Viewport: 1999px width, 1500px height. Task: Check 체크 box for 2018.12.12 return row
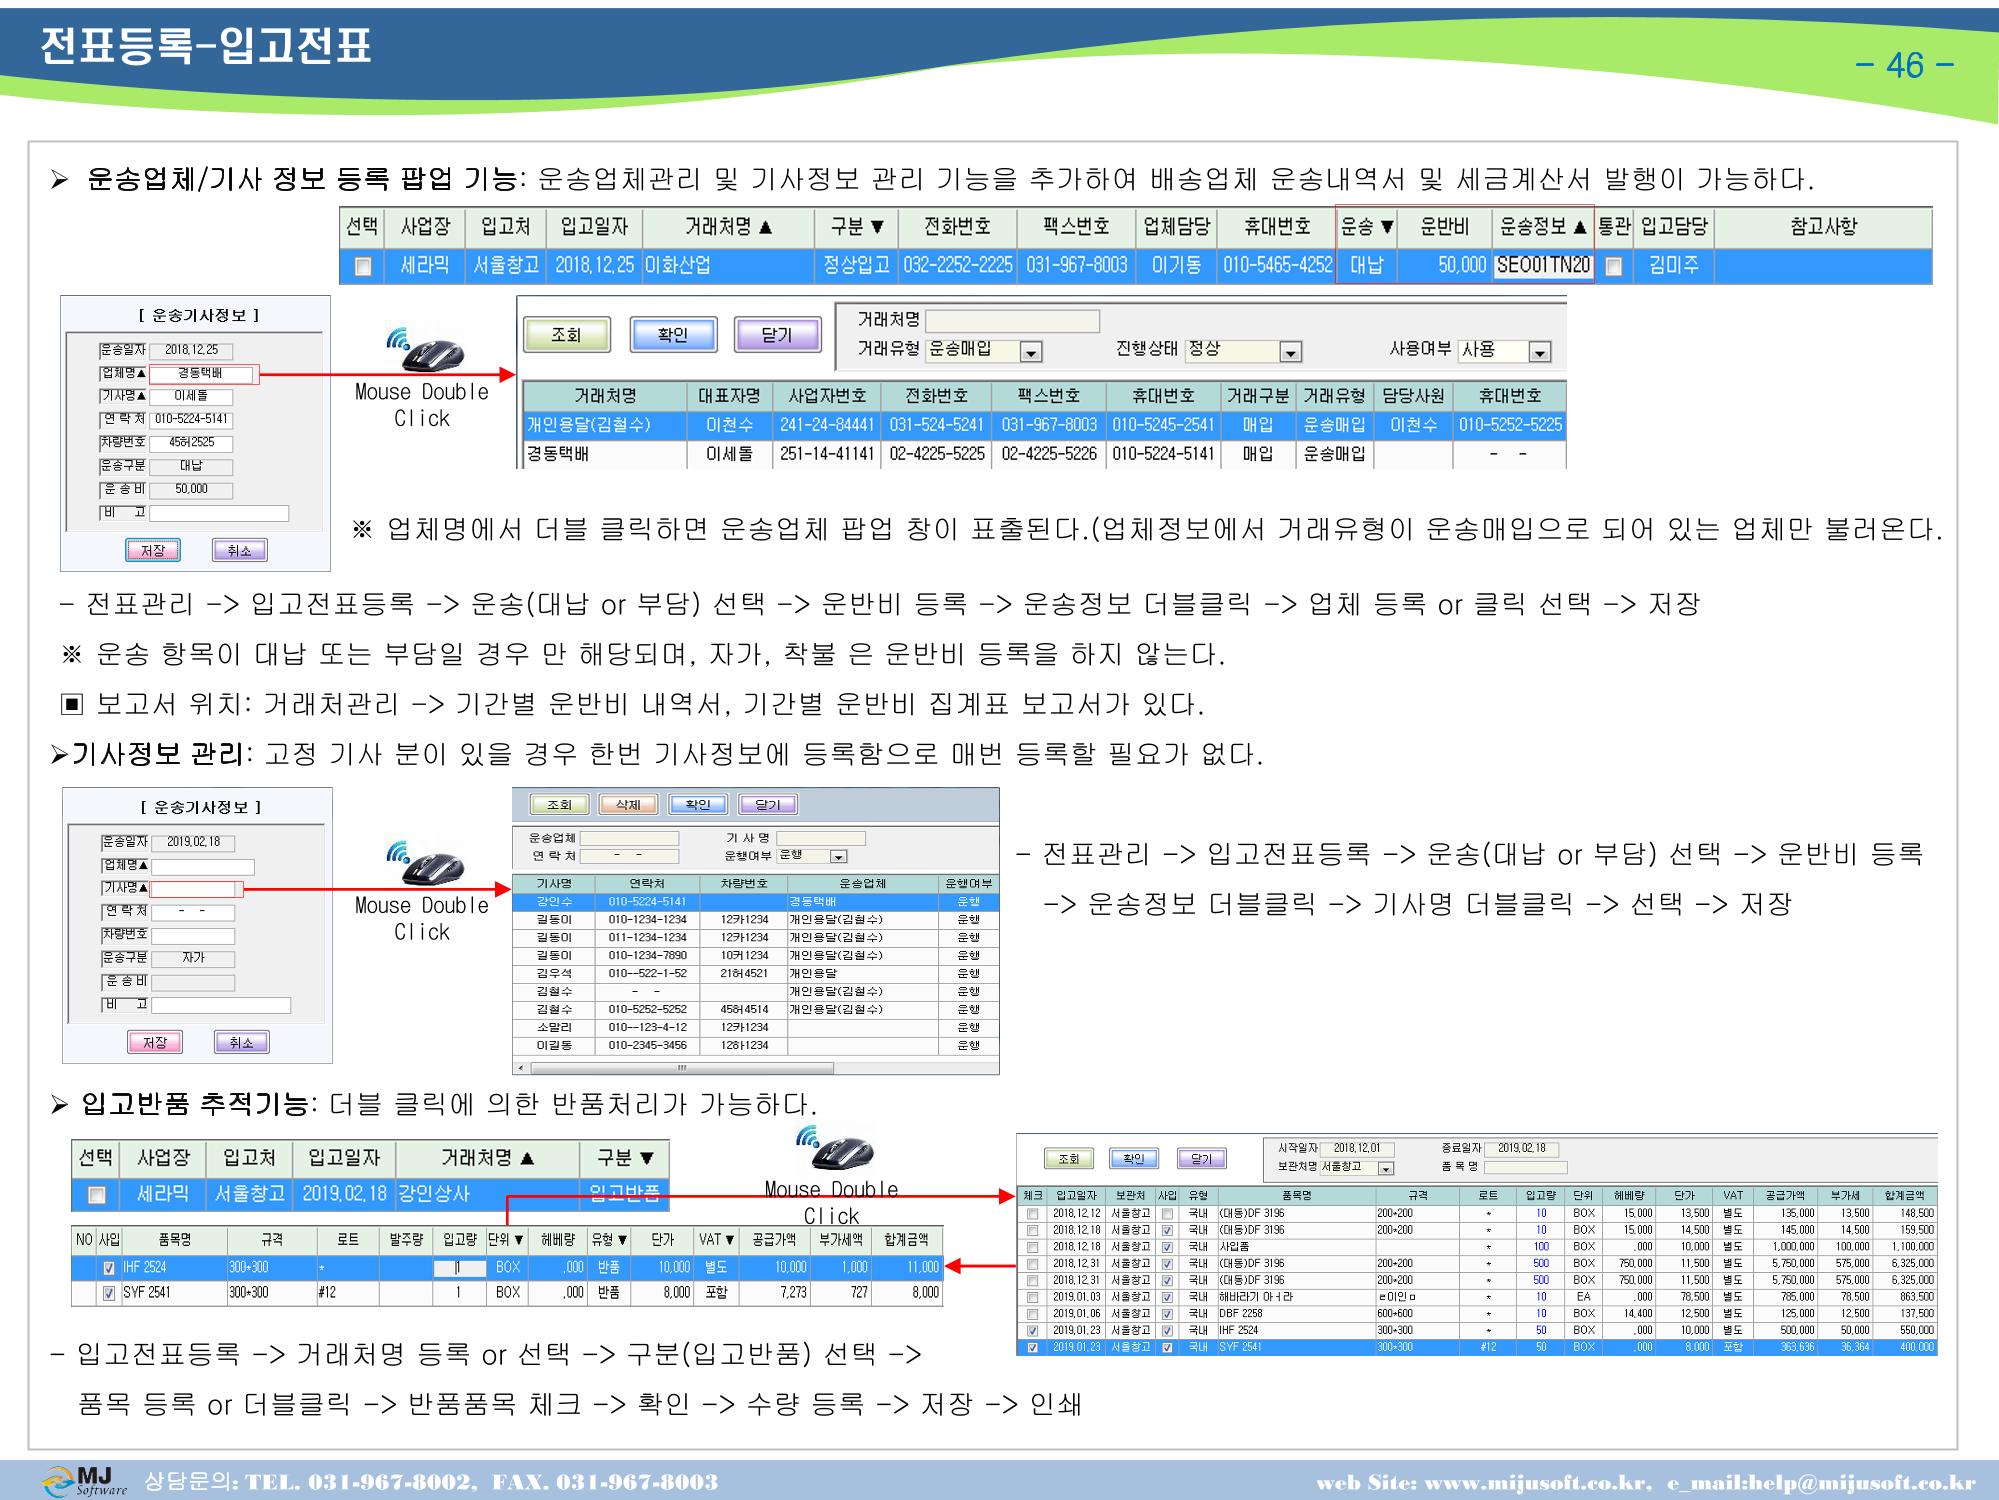(1032, 1213)
